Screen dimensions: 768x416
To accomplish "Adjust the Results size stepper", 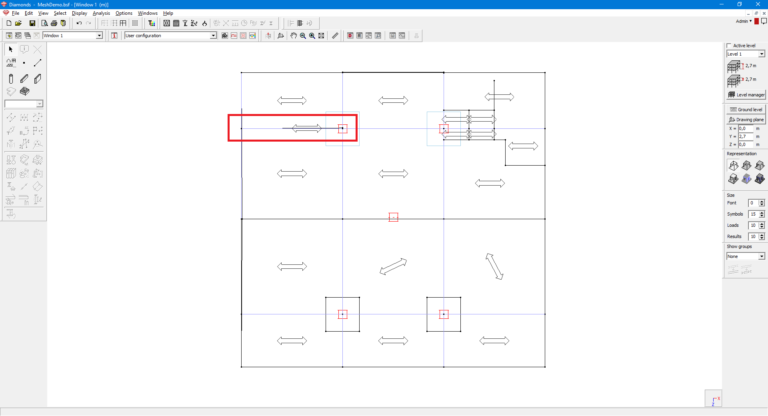I will point(762,237).
